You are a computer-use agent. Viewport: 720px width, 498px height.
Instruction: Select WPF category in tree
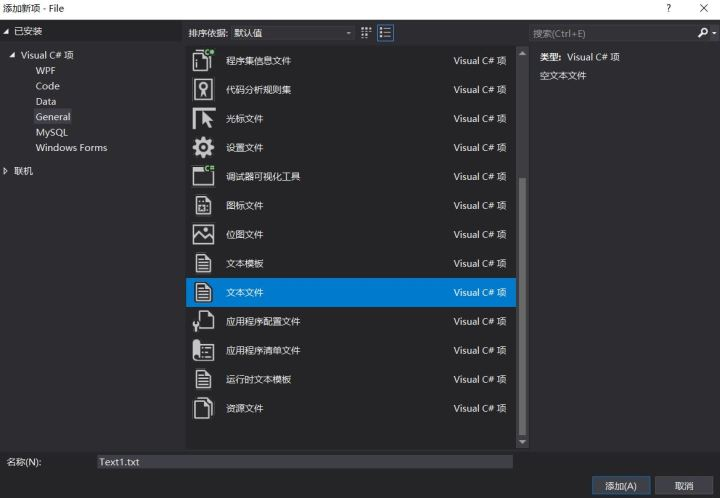click(45, 71)
